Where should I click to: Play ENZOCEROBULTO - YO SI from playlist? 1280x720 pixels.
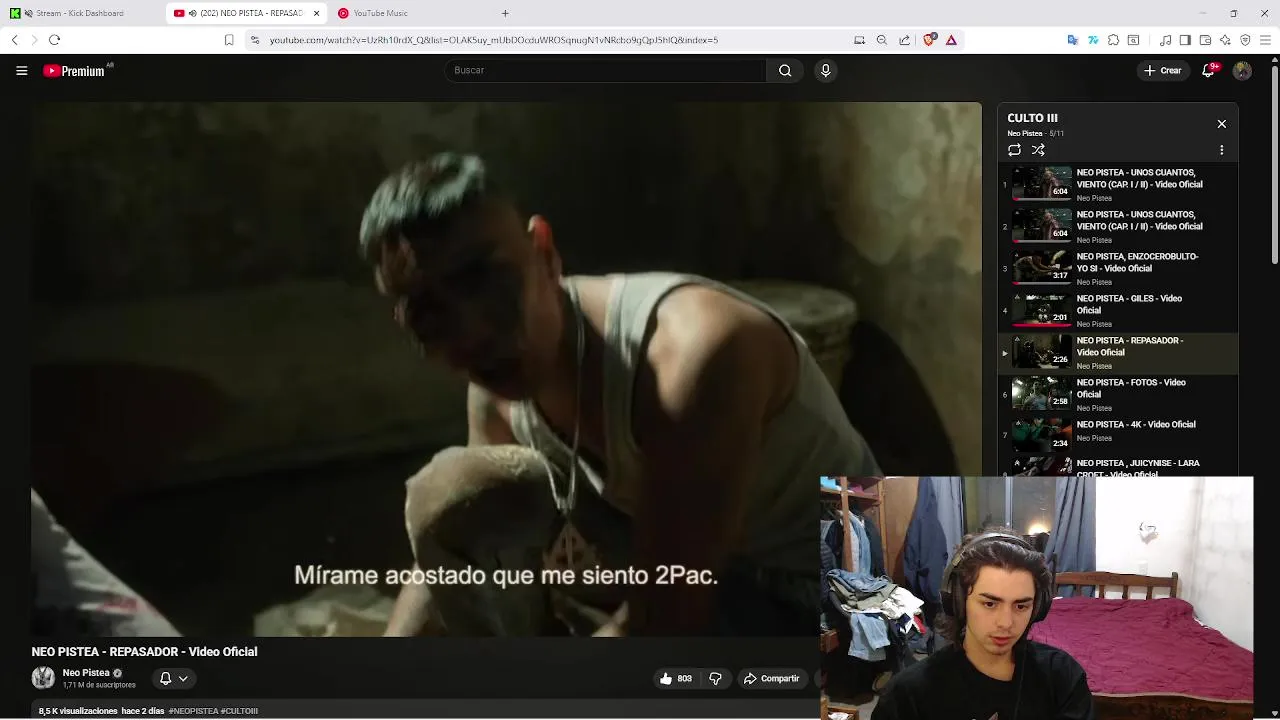(x=1118, y=268)
